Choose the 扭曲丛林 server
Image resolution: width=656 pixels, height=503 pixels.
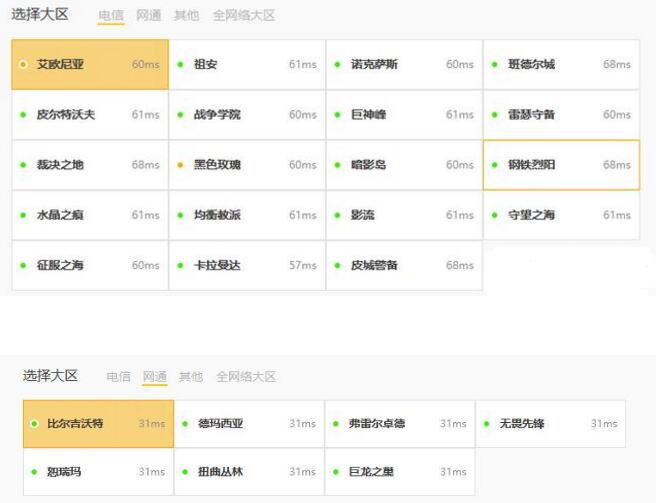[x=249, y=471]
